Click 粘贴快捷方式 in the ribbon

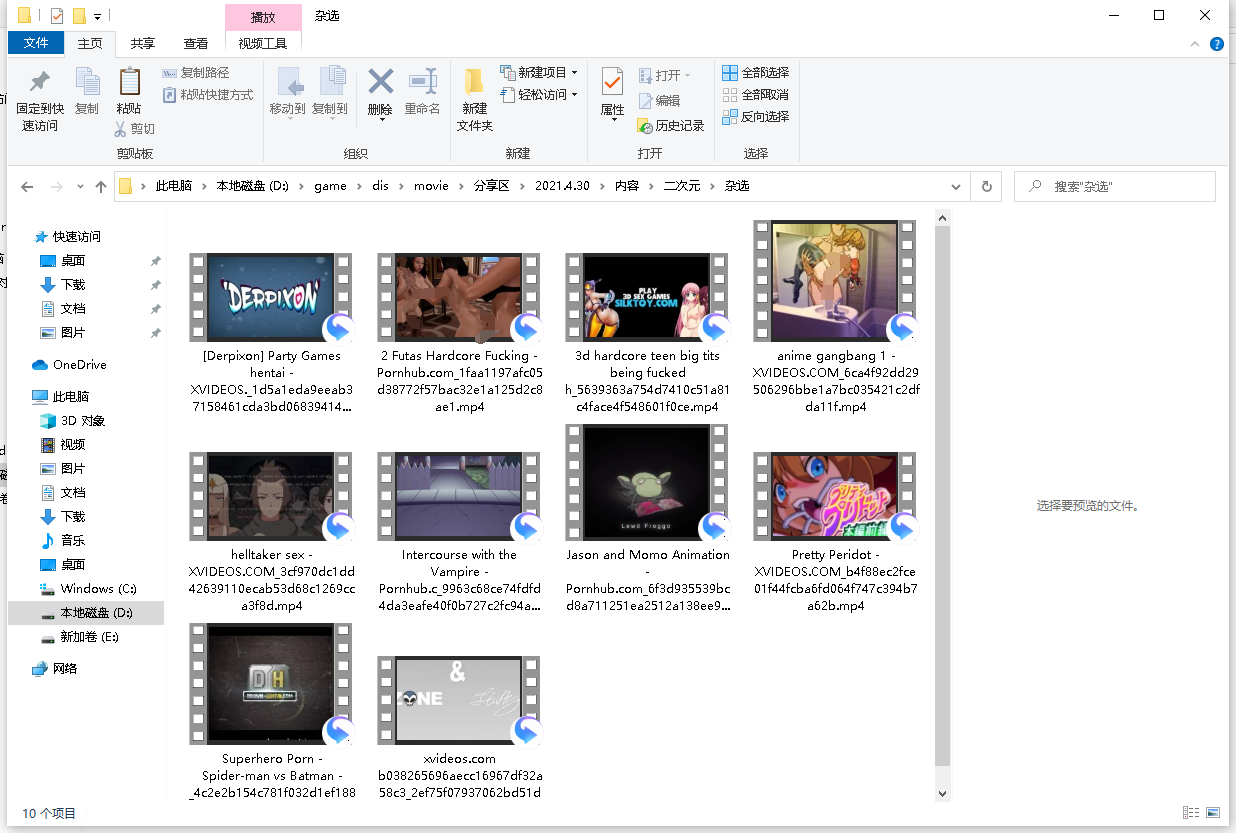tap(208, 95)
